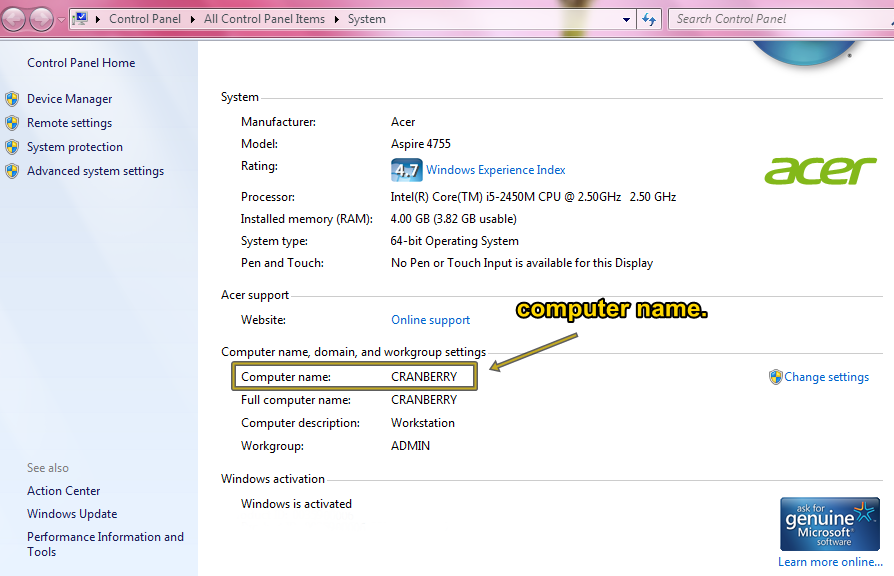Click the 4.7 Windows Experience Index badge
Screen dimensions: 894x576
[x=406, y=169]
